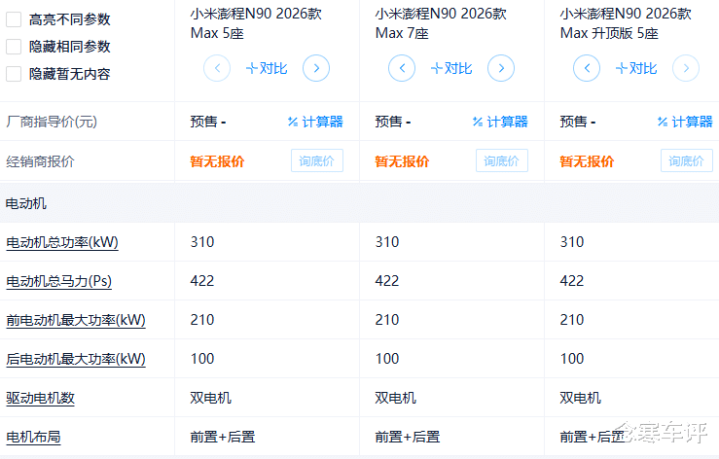Click 暂无报价 text in Max 5座 column
The image size is (719, 459).
coord(217,161)
